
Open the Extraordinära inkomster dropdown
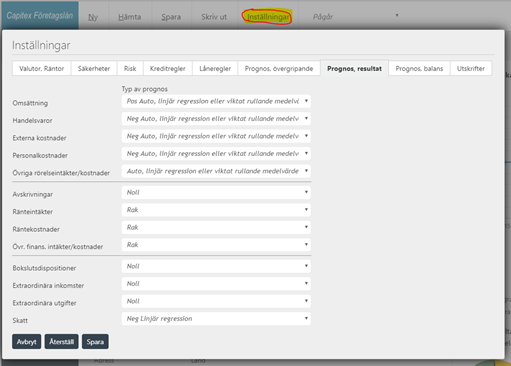click(216, 284)
